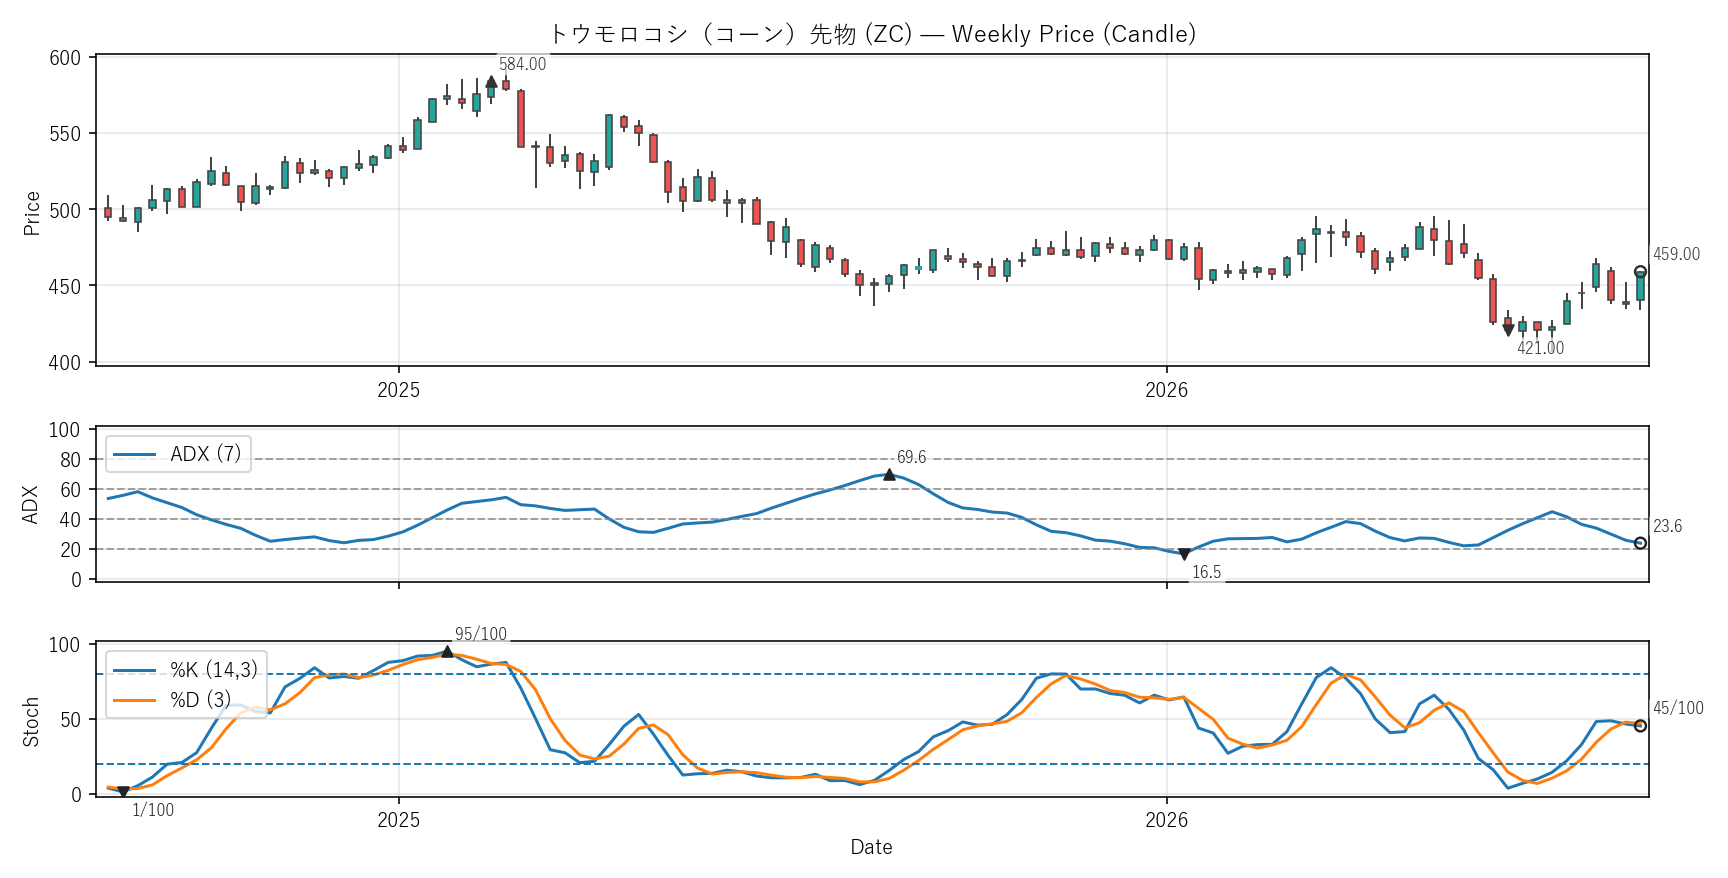This screenshot has height=878, width=1728.
Task: Click the down-triangle marker at the 421.00 low
Action: (x=1508, y=330)
